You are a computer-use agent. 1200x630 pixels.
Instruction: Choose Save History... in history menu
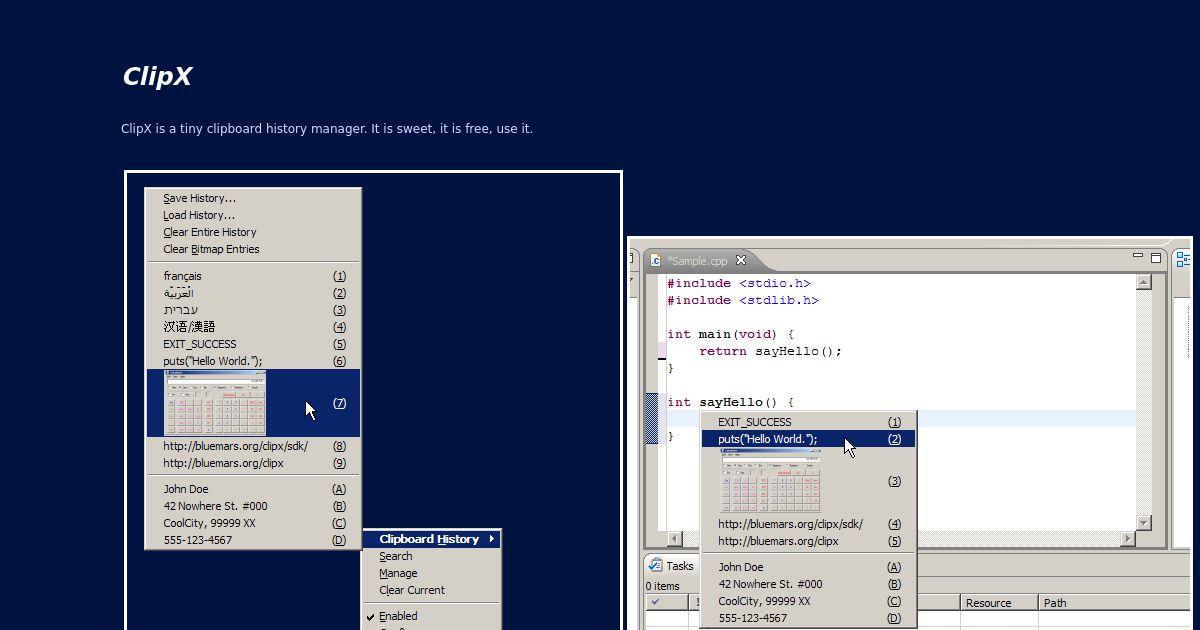(253, 198)
